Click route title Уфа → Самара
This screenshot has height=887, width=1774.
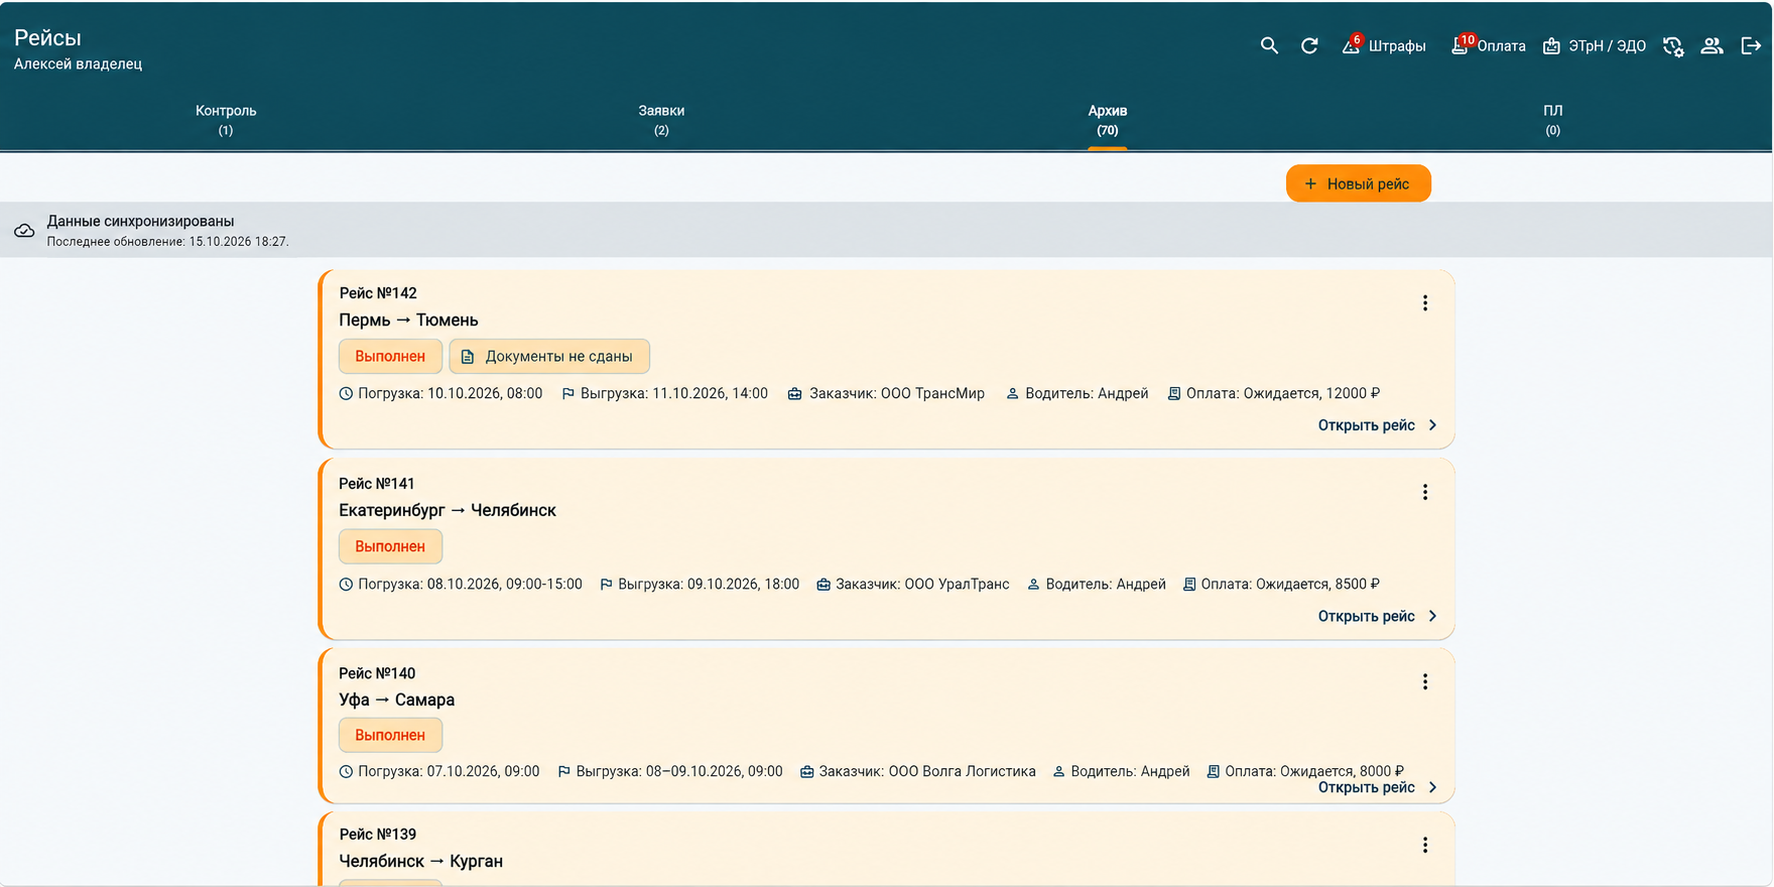(396, 700)
